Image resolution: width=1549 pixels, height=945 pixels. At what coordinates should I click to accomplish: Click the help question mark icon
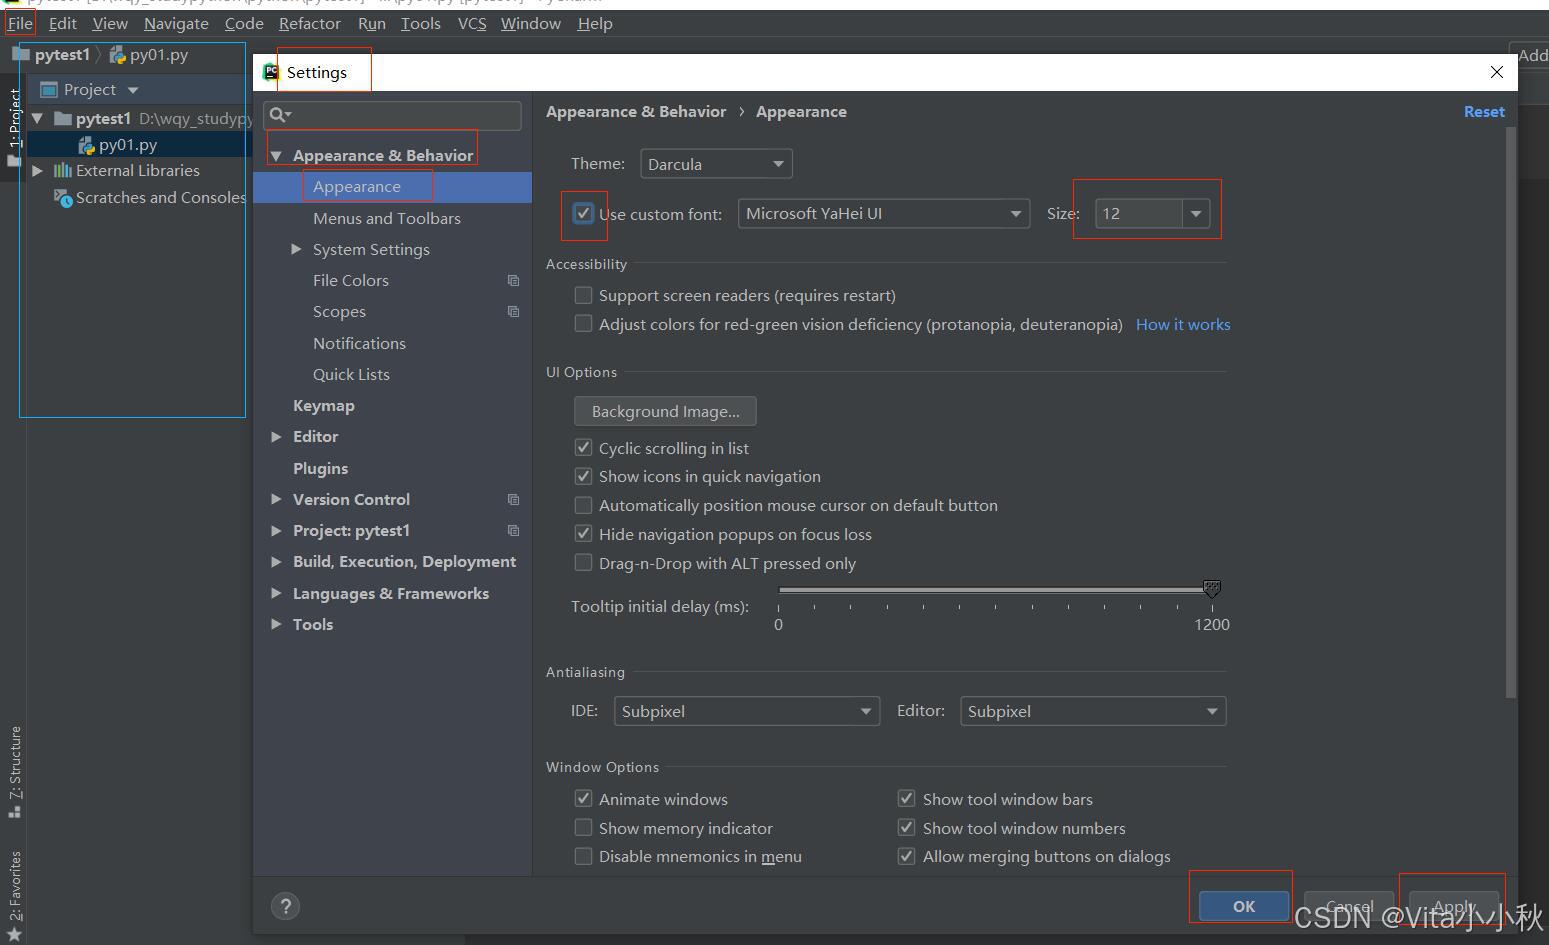click(285, 906)
